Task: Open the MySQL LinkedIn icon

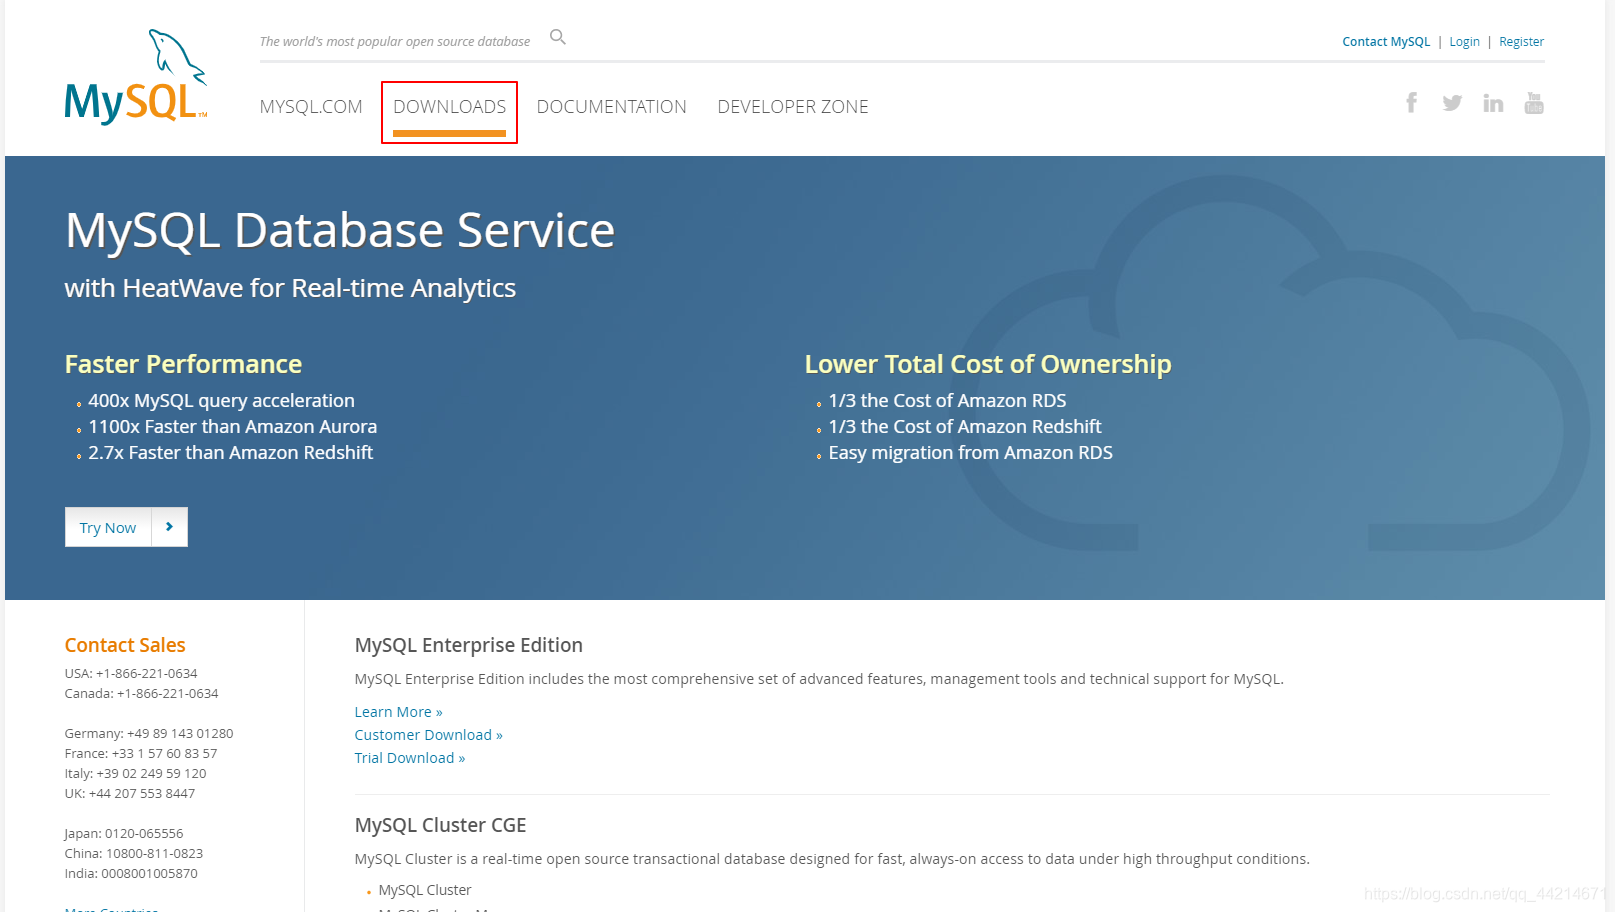Action: (x=1493, y=103)
